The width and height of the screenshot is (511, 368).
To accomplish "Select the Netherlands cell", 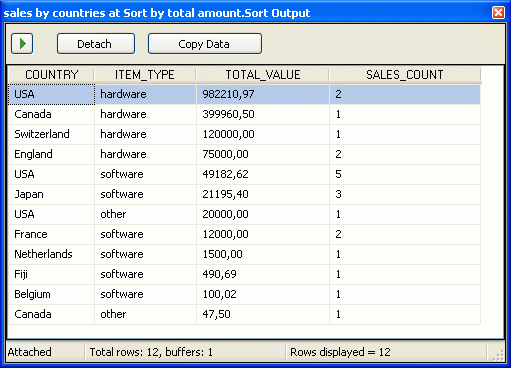I will coord(51,254).
